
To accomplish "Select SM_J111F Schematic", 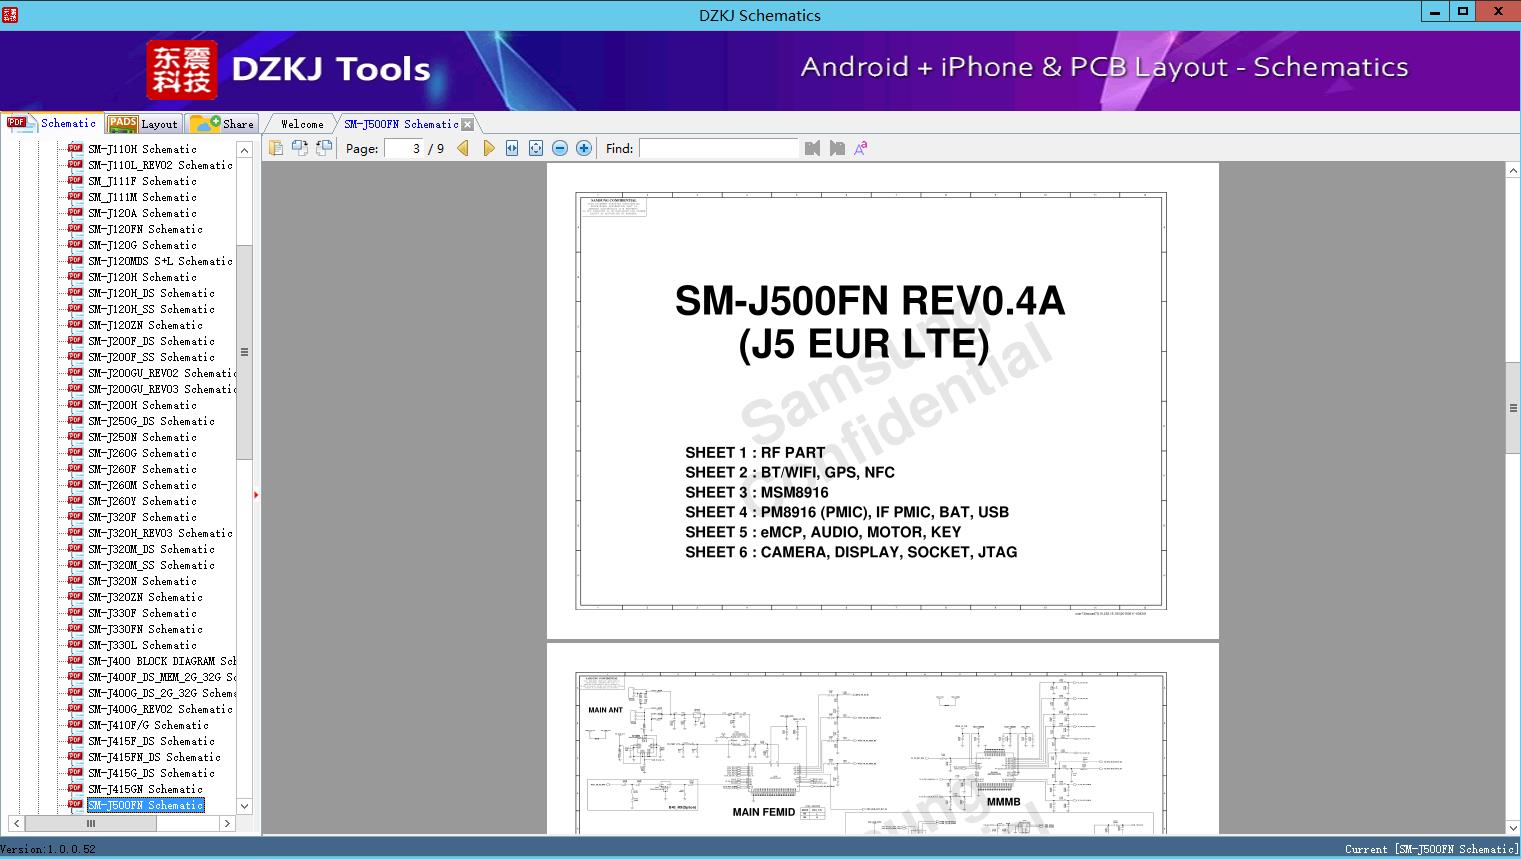I will coord(142,181).
